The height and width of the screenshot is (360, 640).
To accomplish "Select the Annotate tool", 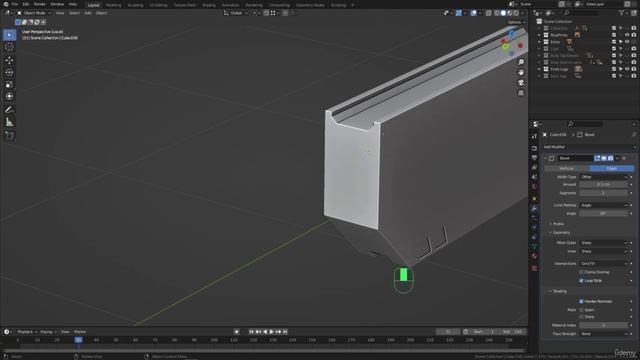I will (9, 109).
